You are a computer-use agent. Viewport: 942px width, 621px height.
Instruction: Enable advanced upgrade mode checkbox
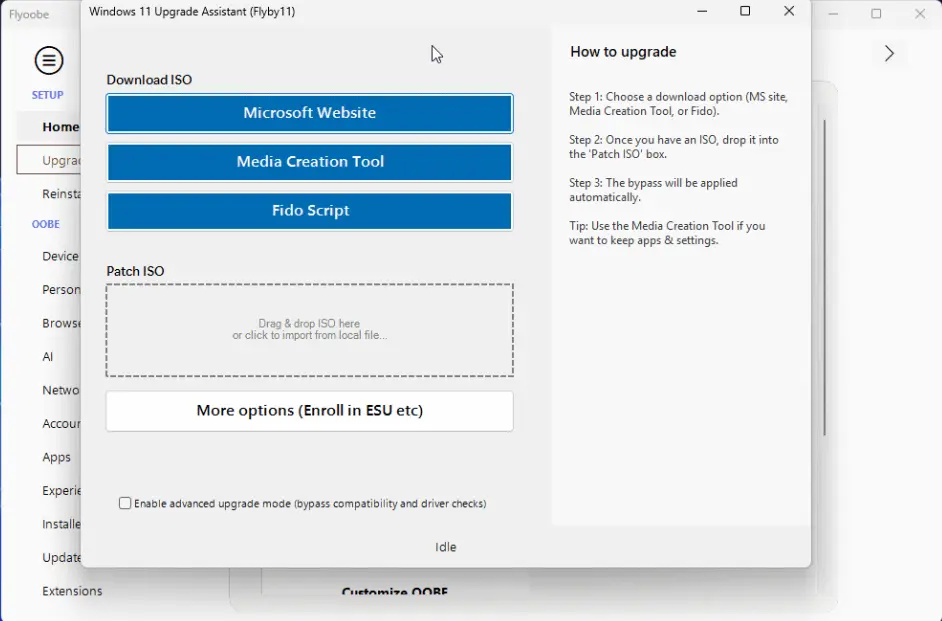click(x=125, y=503)
